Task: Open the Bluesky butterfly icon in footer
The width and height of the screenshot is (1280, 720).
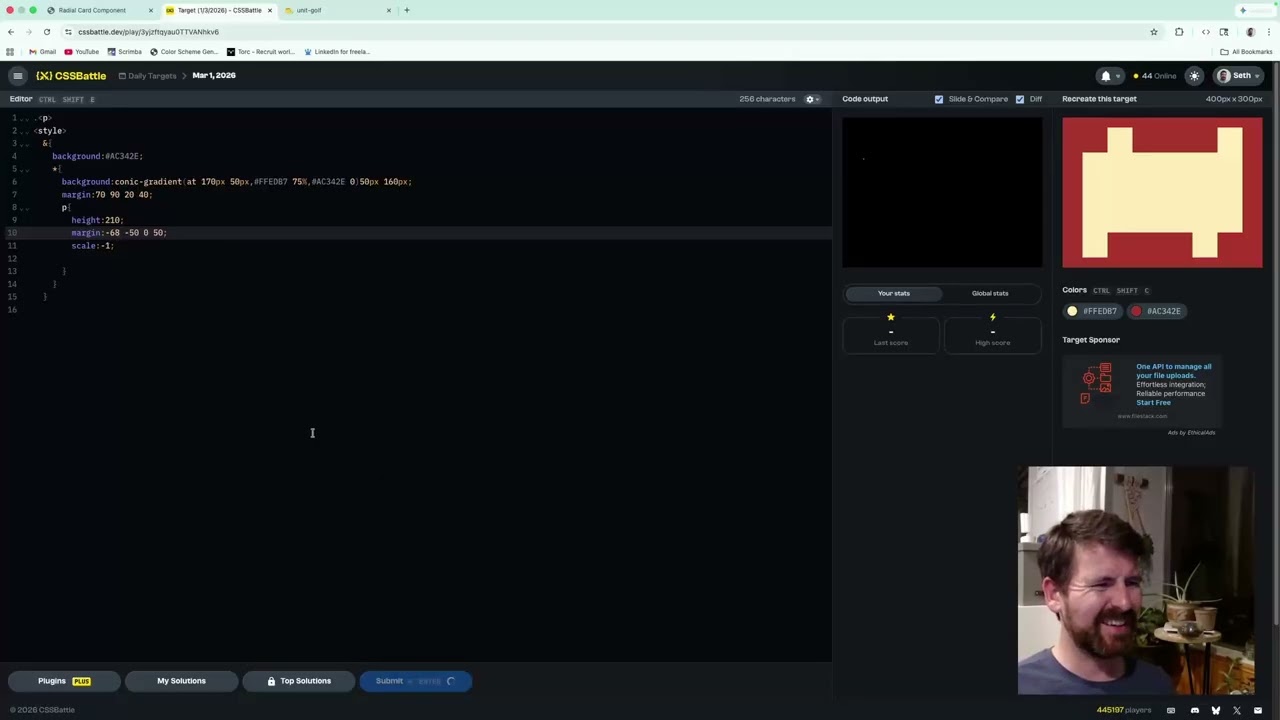Action: tap(1216, 710)
